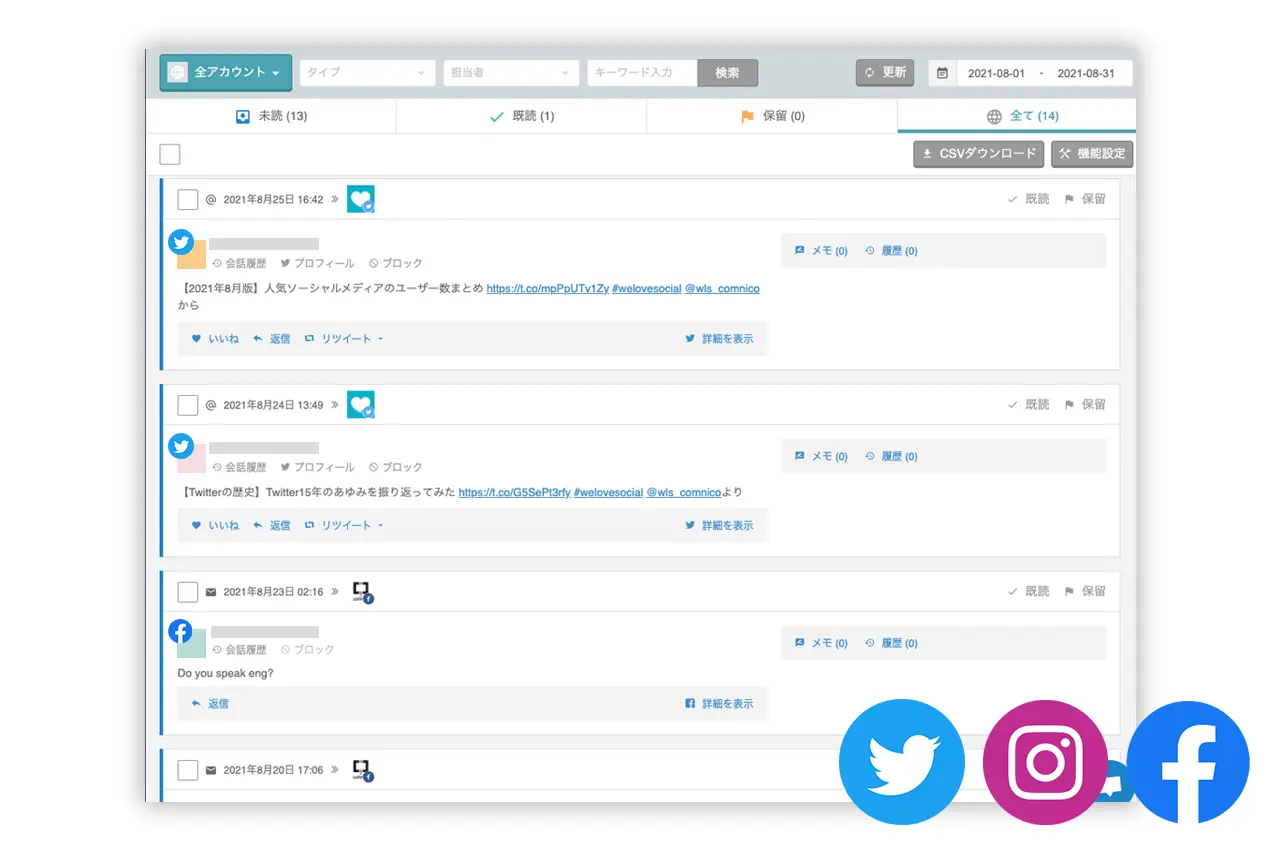
Task: Click いいね on the August 24 tweet
Action: coord(215,525)
